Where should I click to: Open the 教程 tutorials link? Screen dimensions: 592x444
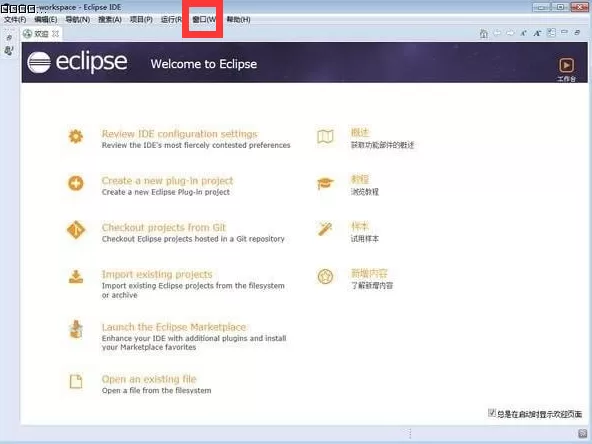[x=360, y=179]
